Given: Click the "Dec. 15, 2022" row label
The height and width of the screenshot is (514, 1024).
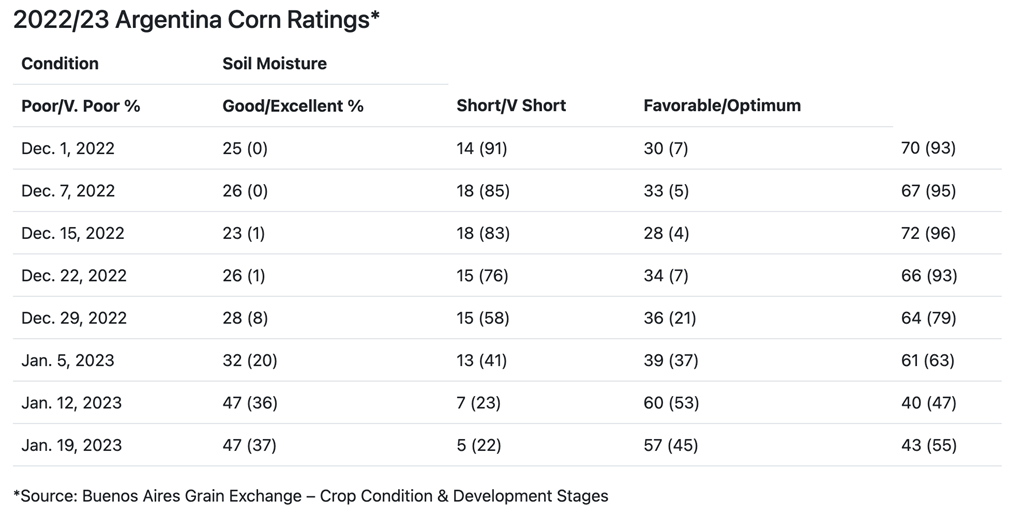Looking at the screenshot, I should point(73,233).
